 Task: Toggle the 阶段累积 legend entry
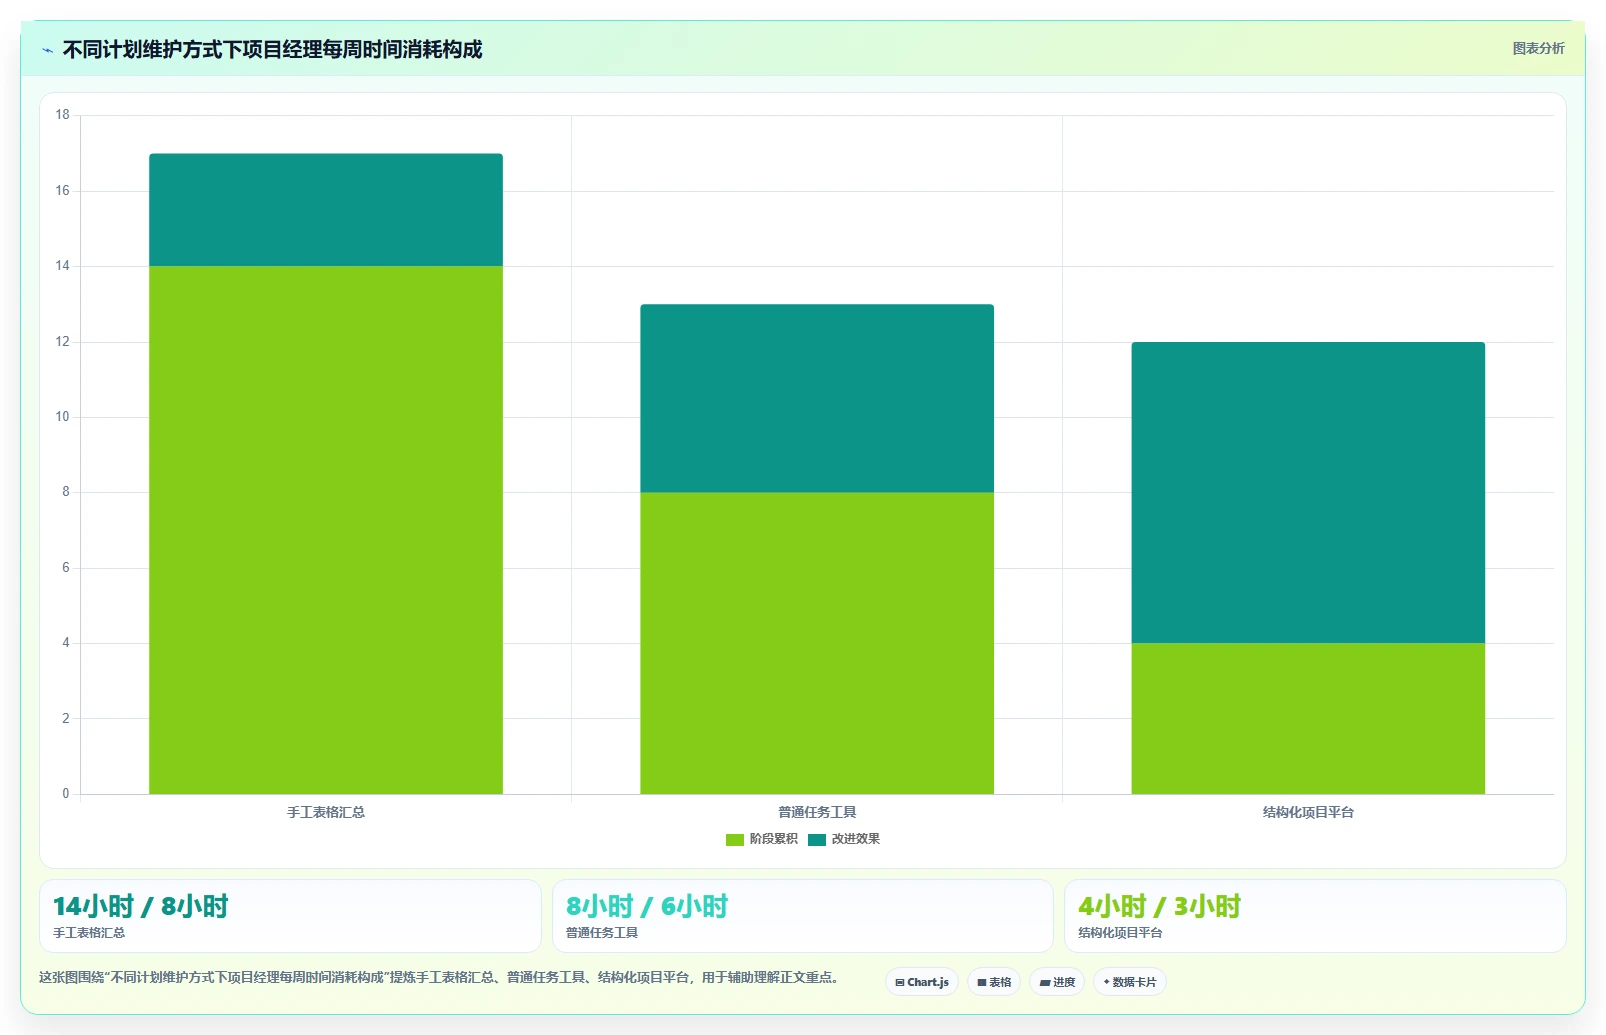(x=762, y=839)
